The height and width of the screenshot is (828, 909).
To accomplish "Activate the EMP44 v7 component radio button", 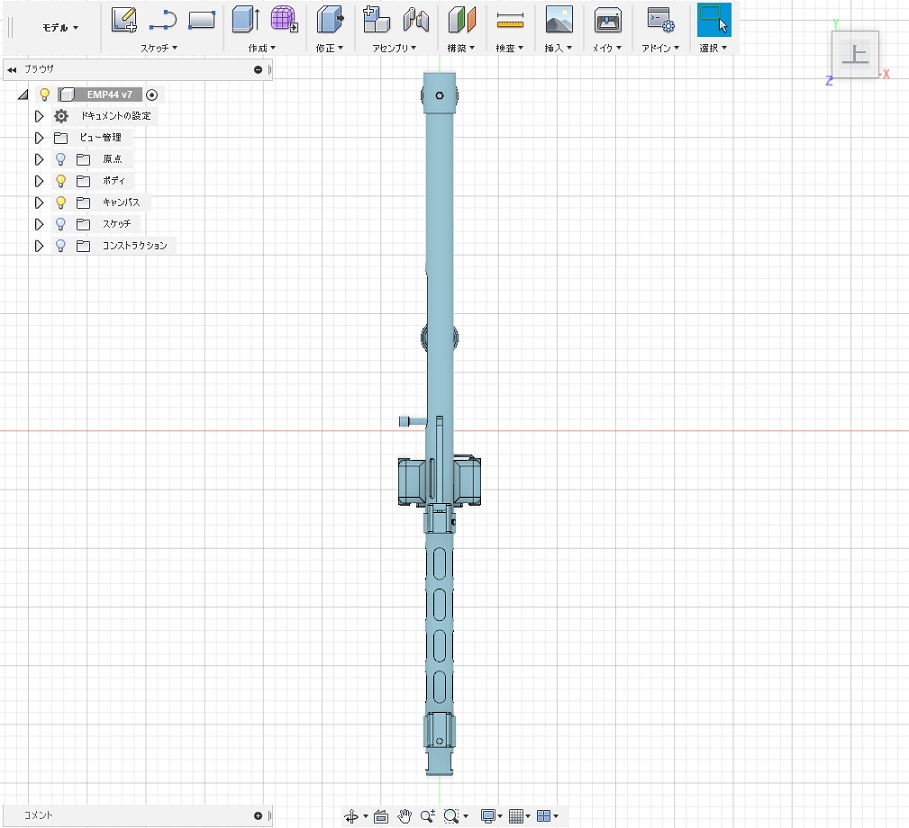I will click(x=152, y=95).
